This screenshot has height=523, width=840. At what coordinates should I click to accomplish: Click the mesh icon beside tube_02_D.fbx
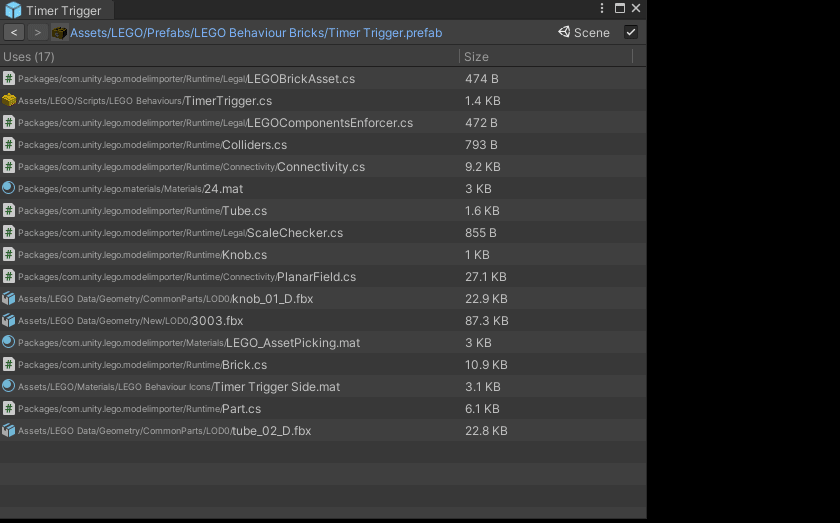pyautogui.click(x=9, y=431)
